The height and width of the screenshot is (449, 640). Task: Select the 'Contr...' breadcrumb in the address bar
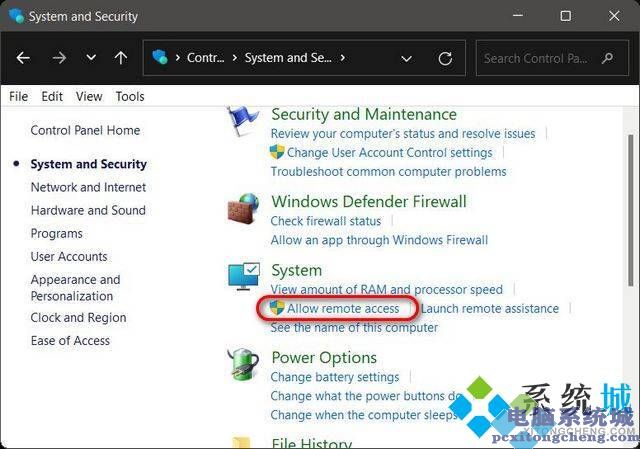point(205,58)
